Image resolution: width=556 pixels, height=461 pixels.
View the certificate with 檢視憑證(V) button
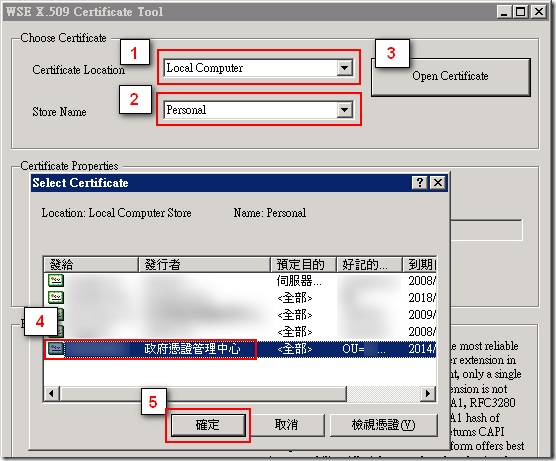click(x=384, y=425)
